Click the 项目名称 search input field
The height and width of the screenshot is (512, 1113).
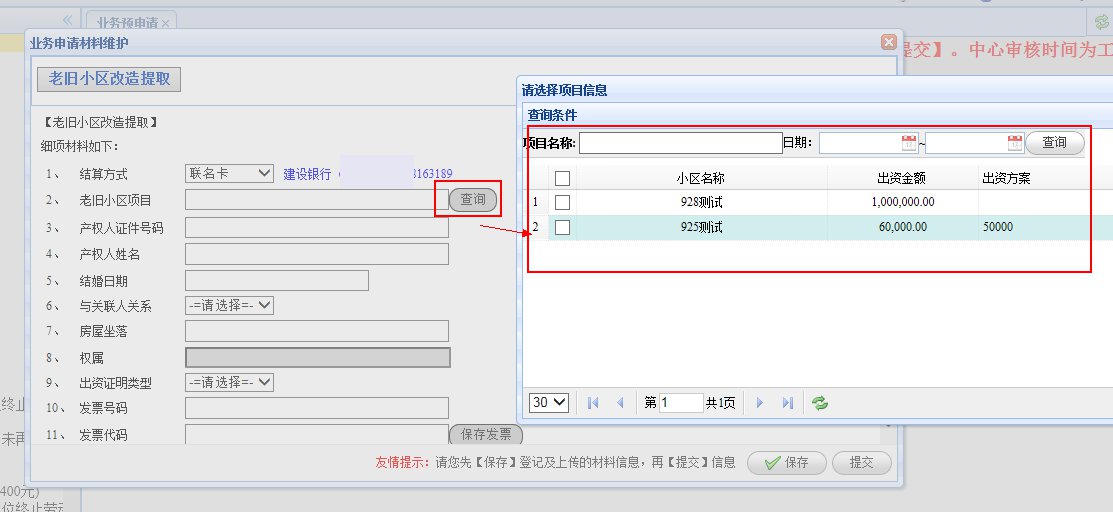(x=680, y=143)
